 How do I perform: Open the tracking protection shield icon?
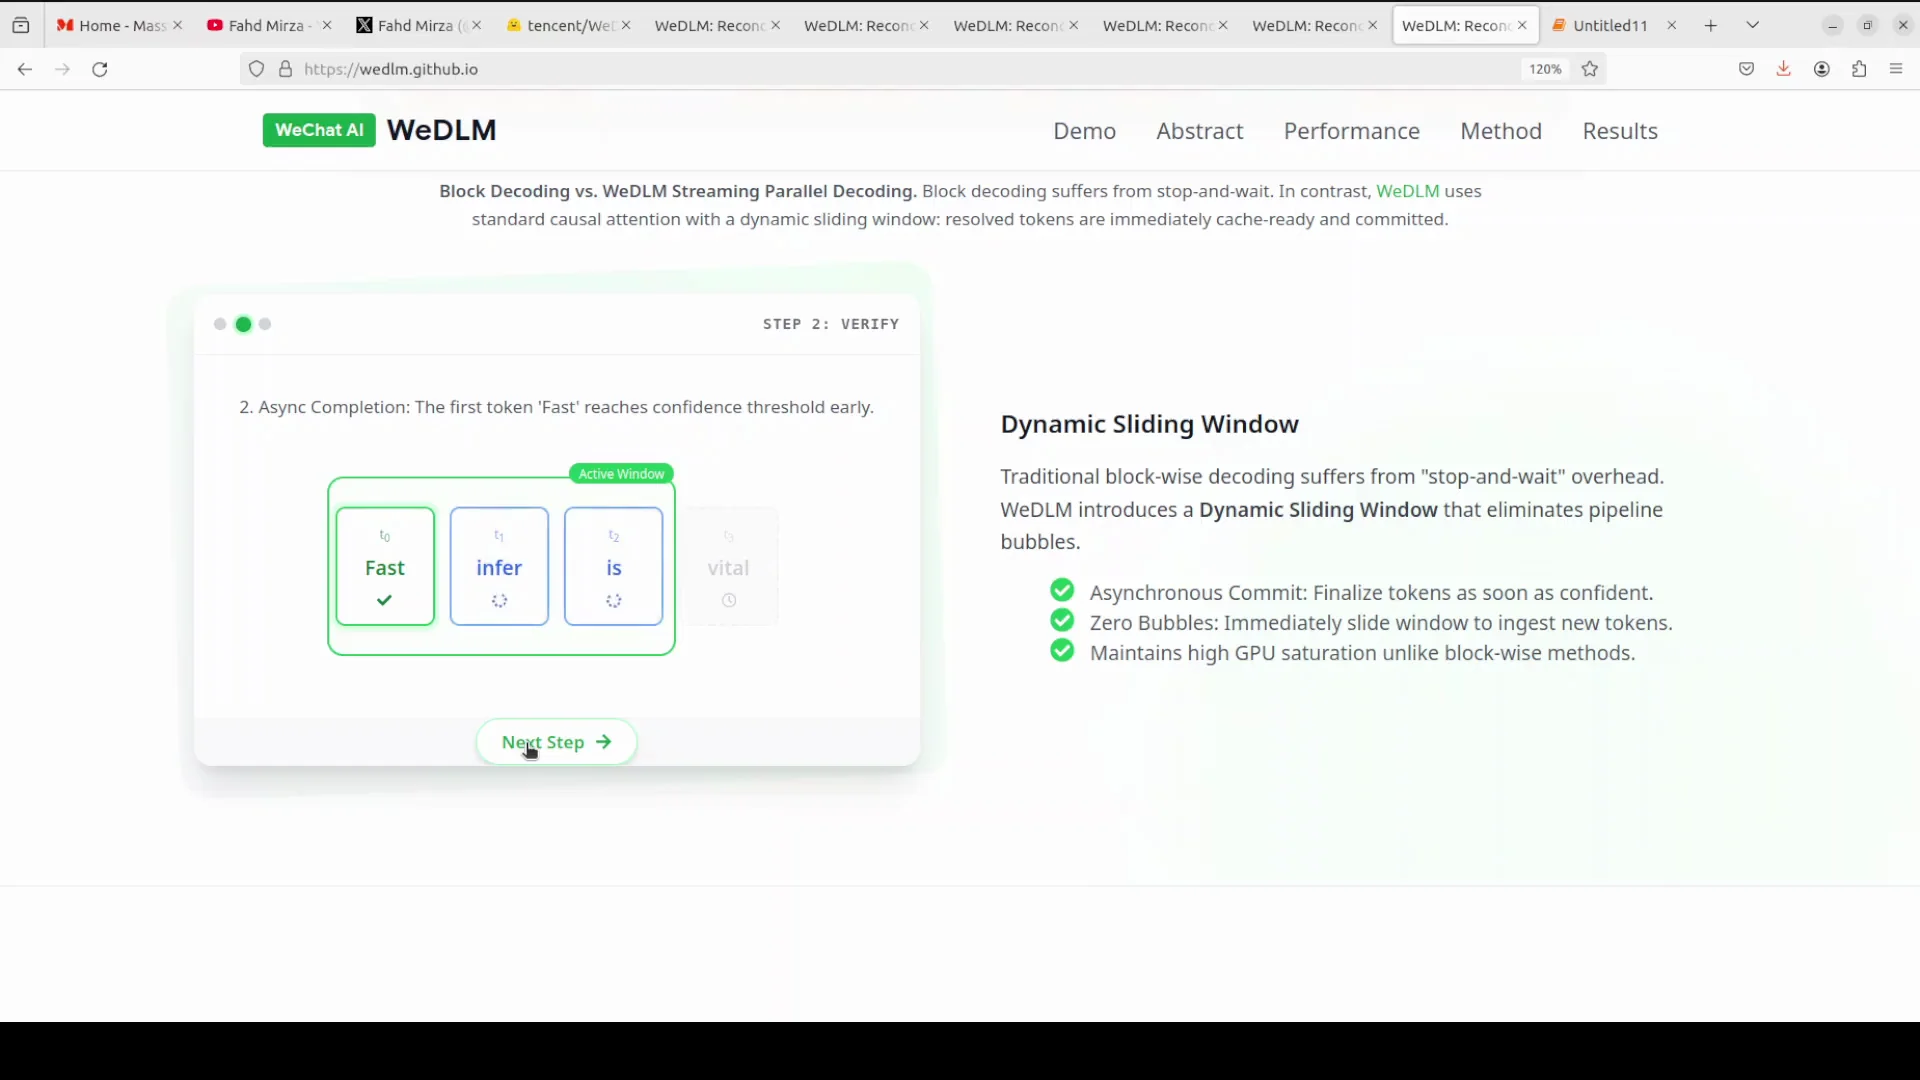(257, 69)
